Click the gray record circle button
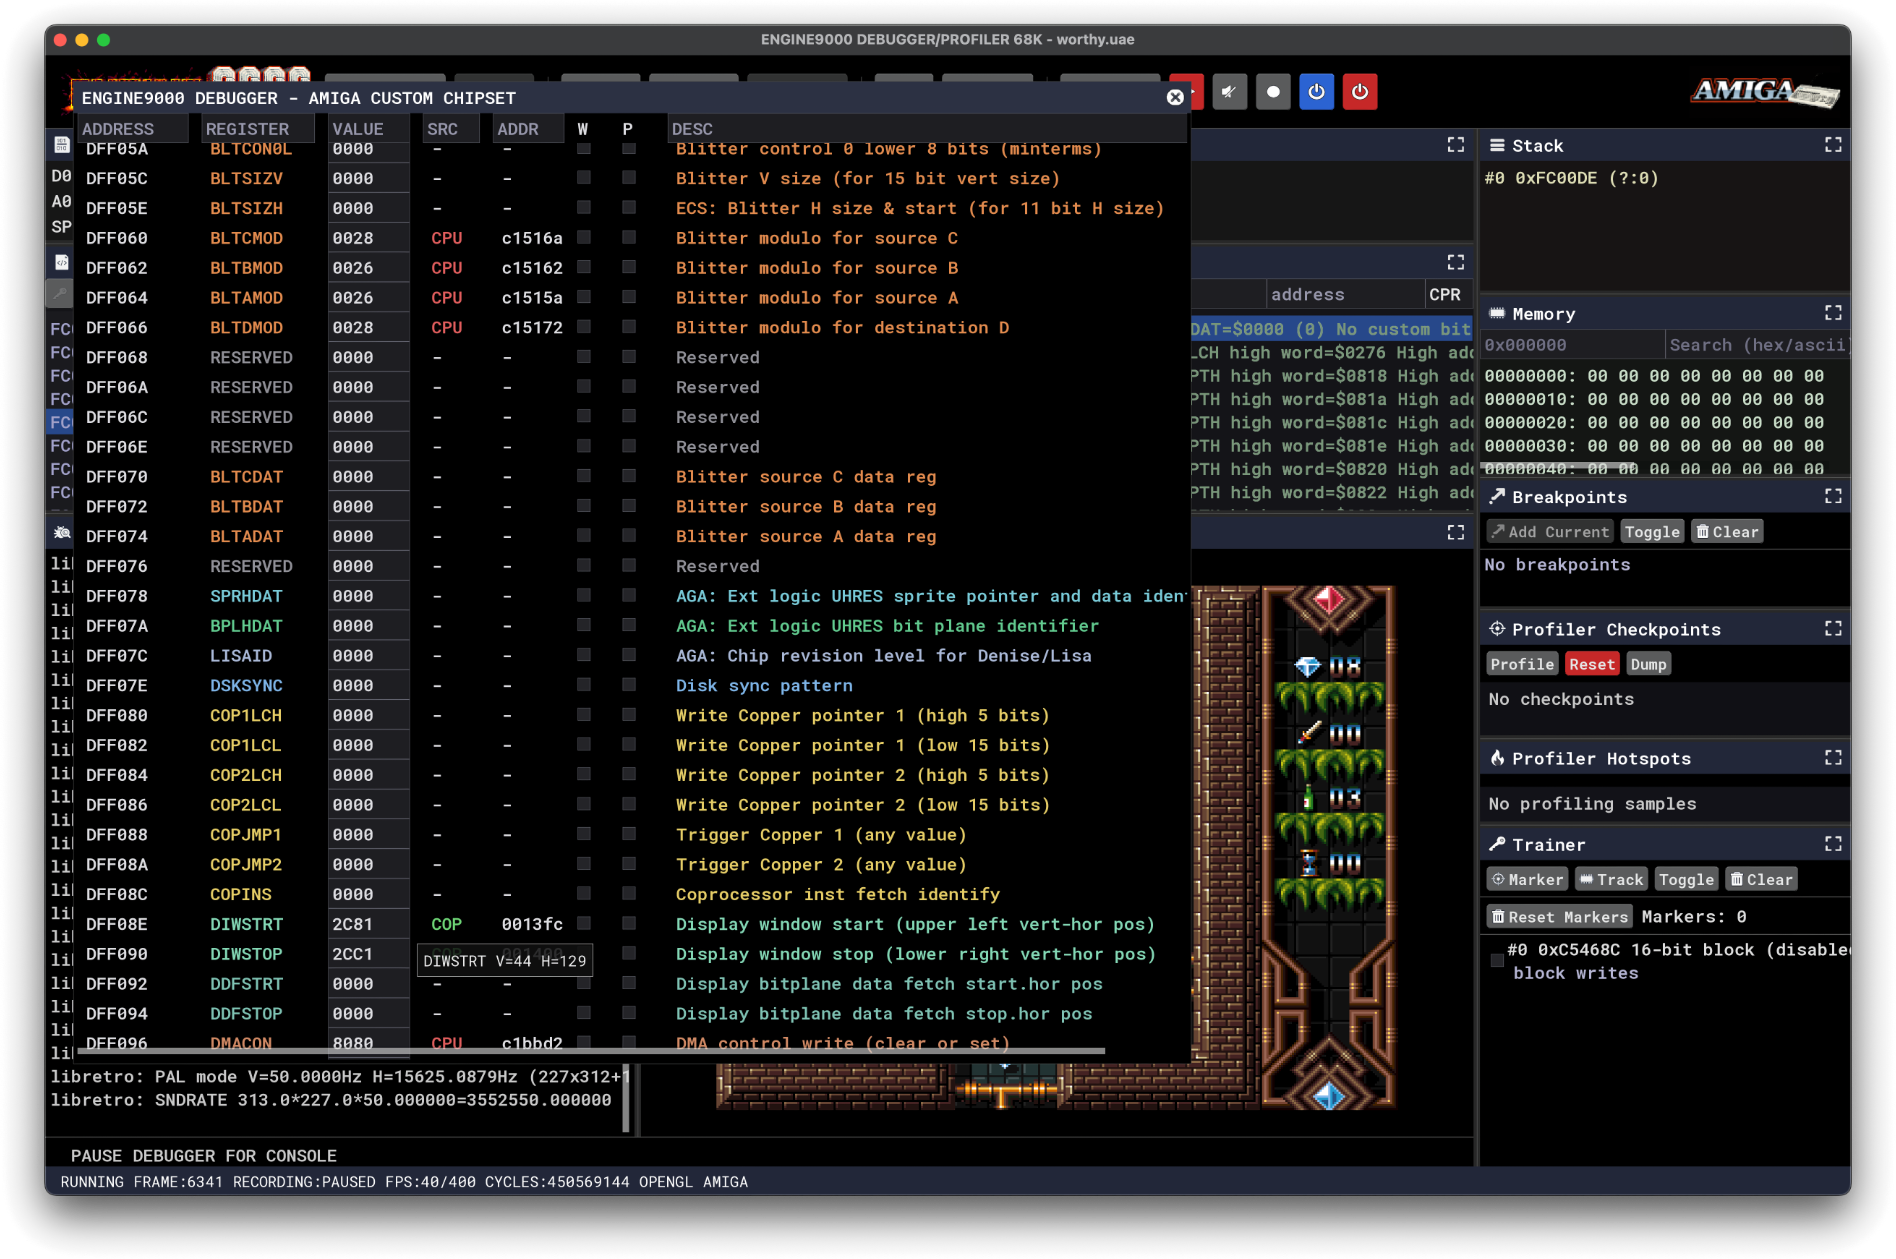Image resolution: width=1896 pixels, height=1259 pixels. (1273, 92)
